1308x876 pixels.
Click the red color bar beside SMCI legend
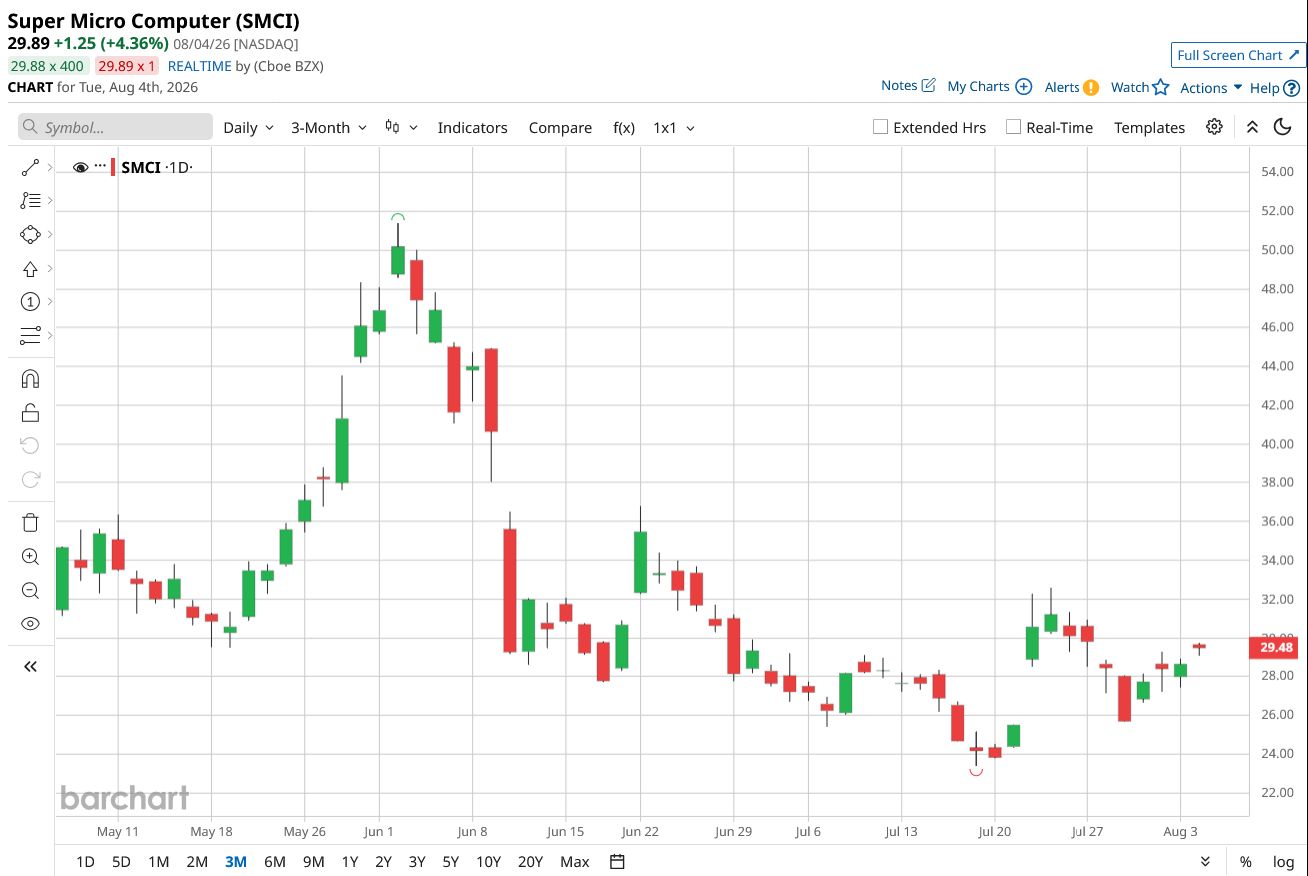(x=114, y=167)
